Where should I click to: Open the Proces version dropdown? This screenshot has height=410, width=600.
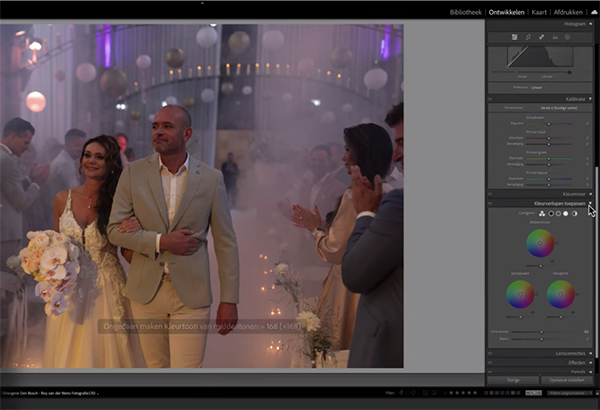561,108
